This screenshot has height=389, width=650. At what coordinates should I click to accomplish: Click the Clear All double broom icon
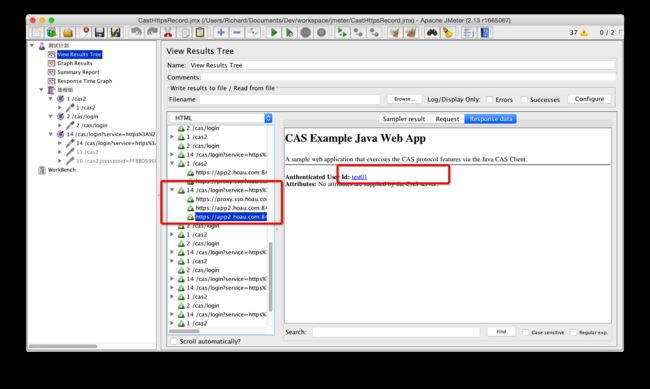coord(411,32)
